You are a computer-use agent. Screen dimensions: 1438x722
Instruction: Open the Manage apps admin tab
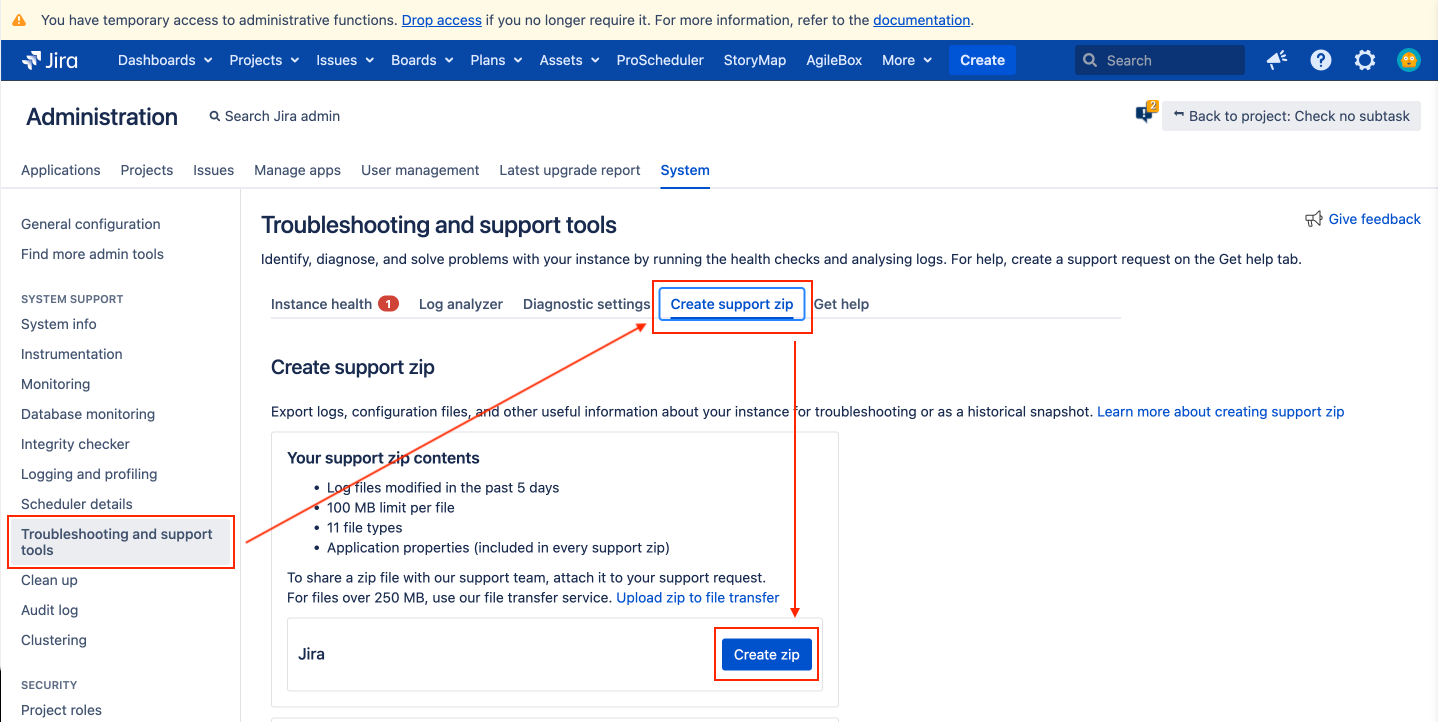[297, 170]
